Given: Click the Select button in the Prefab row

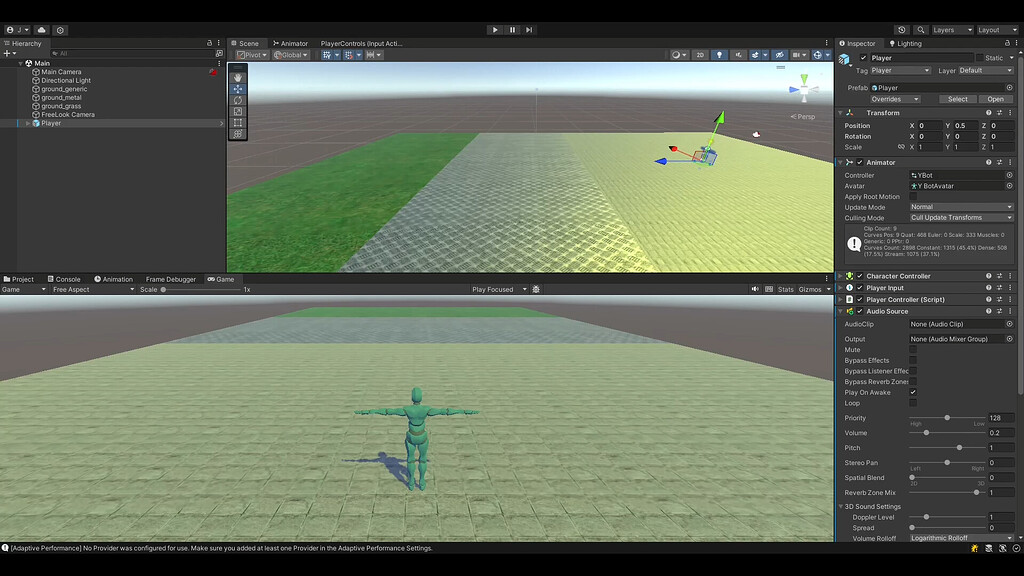Looking at the screenshot, I should [x=957, y=99].
